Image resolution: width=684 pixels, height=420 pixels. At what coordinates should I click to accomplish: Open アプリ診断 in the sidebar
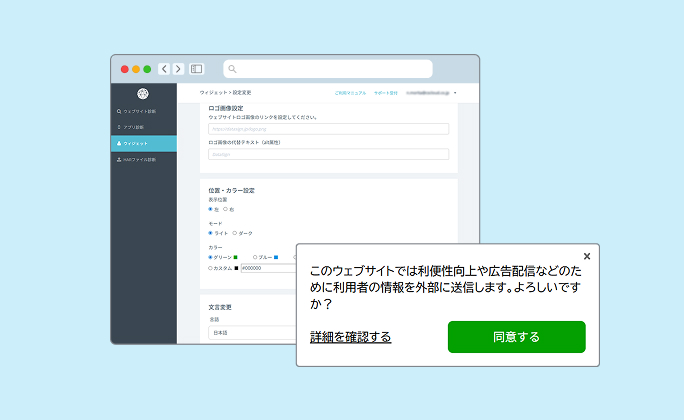point(130,127)
